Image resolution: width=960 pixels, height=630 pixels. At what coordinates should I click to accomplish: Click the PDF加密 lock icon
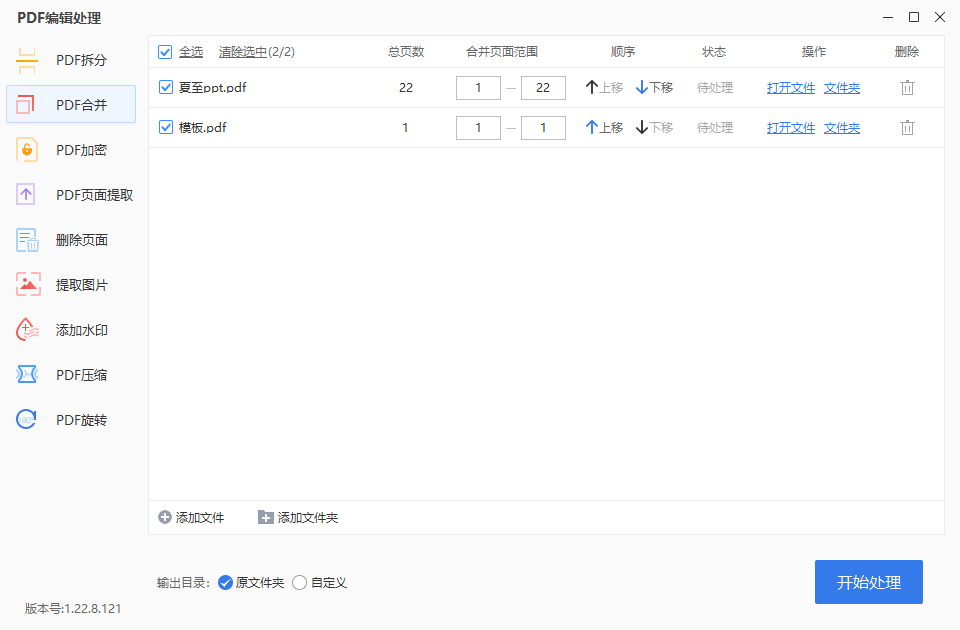(x=27, y=150)
